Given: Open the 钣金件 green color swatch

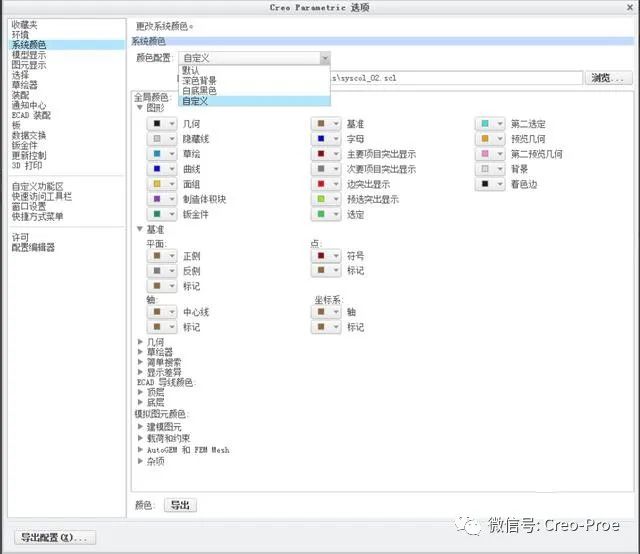Looking at the screenshot, I should [x=162, y=214].
